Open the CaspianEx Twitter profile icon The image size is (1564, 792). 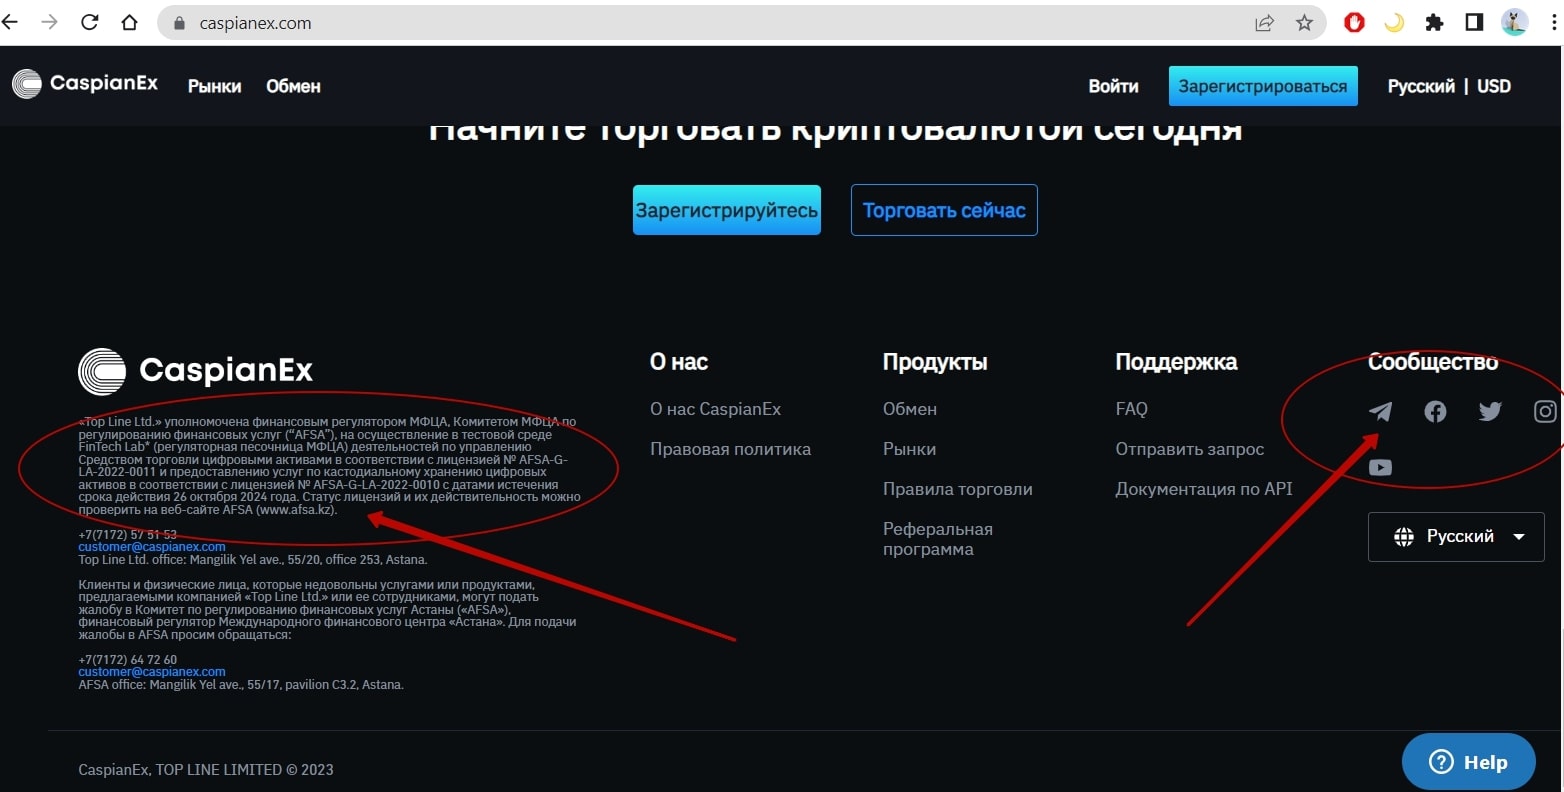pos(1490,411)
